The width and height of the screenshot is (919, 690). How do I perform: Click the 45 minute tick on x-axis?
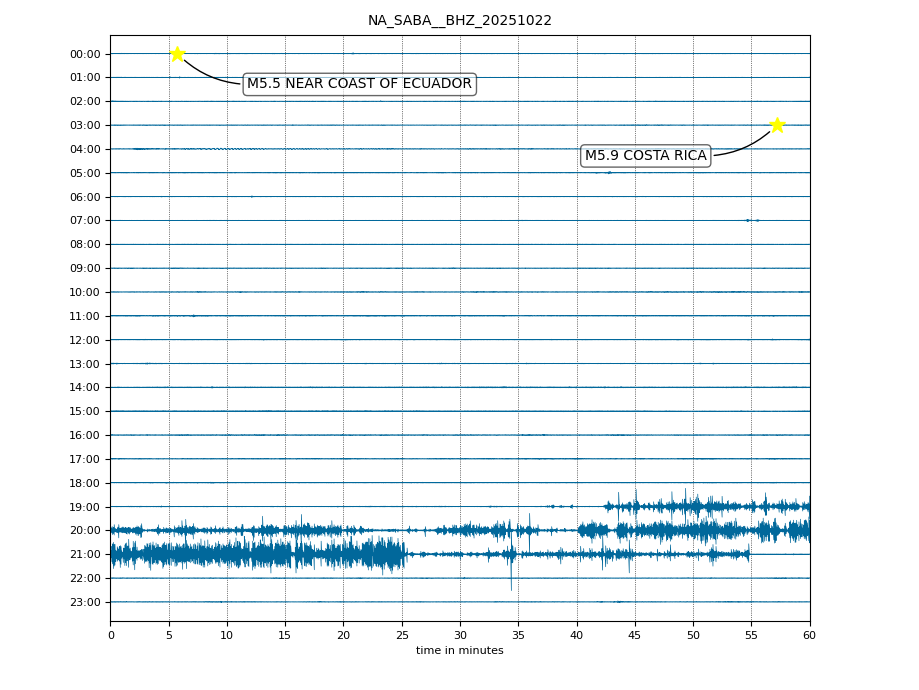635,635
